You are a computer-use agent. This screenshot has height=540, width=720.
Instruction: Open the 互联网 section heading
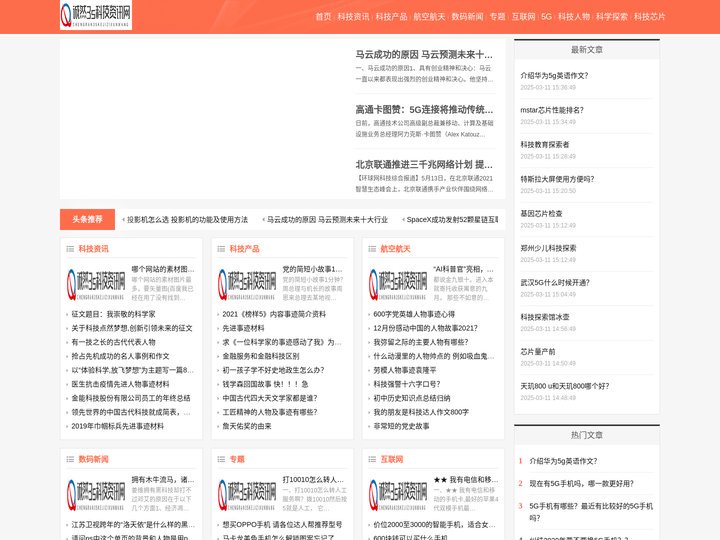coord(392,459)
